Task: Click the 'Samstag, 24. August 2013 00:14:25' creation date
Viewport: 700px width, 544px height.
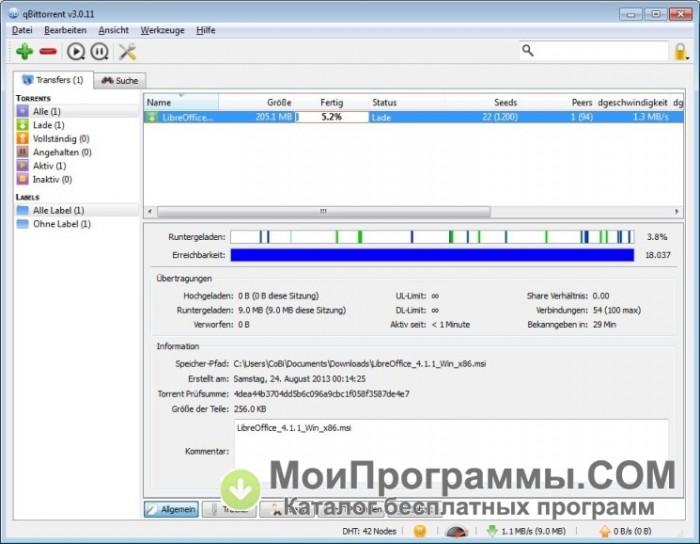Action: 300,379
